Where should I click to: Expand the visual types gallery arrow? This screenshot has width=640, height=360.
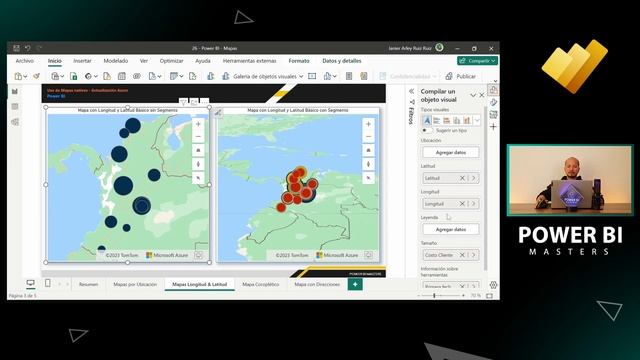[x=477, y=120]
